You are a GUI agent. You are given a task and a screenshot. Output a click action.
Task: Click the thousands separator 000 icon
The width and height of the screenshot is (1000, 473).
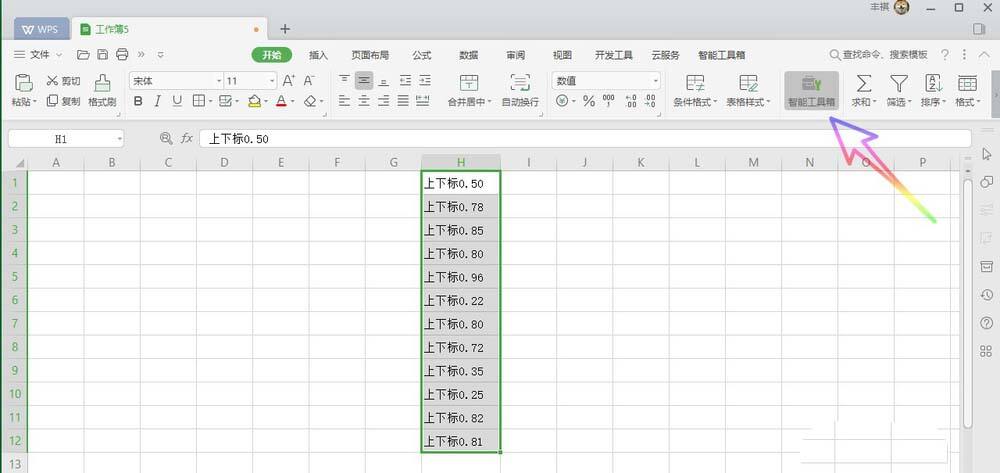608,101
